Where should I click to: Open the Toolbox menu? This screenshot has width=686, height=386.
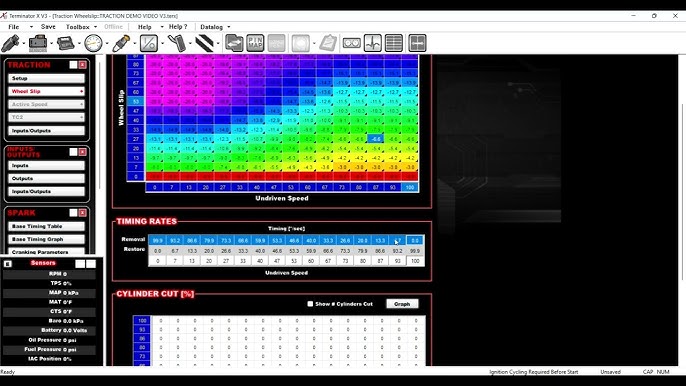[x=77, y=27]
